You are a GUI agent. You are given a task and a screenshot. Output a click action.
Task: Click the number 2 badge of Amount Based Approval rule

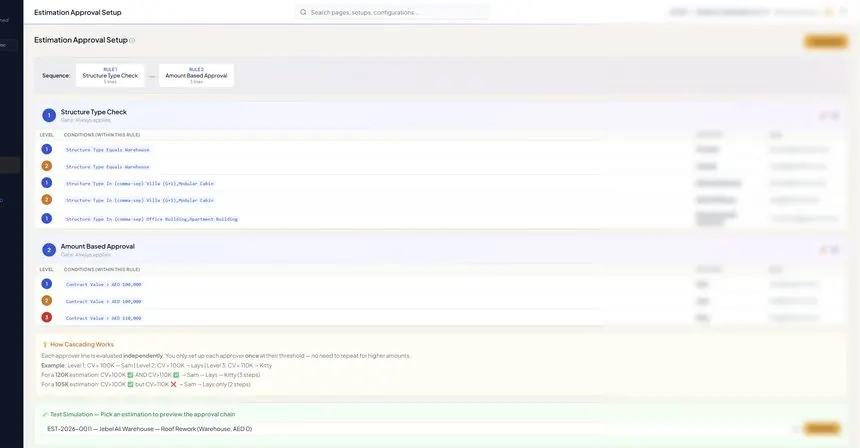coord(49,250)
